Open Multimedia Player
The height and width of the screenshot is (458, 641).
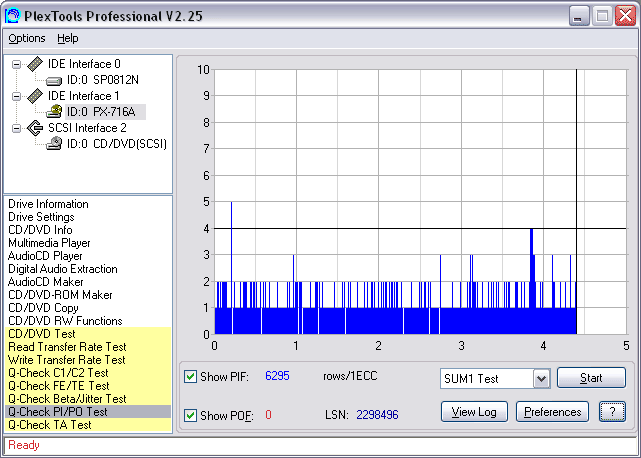49,243
